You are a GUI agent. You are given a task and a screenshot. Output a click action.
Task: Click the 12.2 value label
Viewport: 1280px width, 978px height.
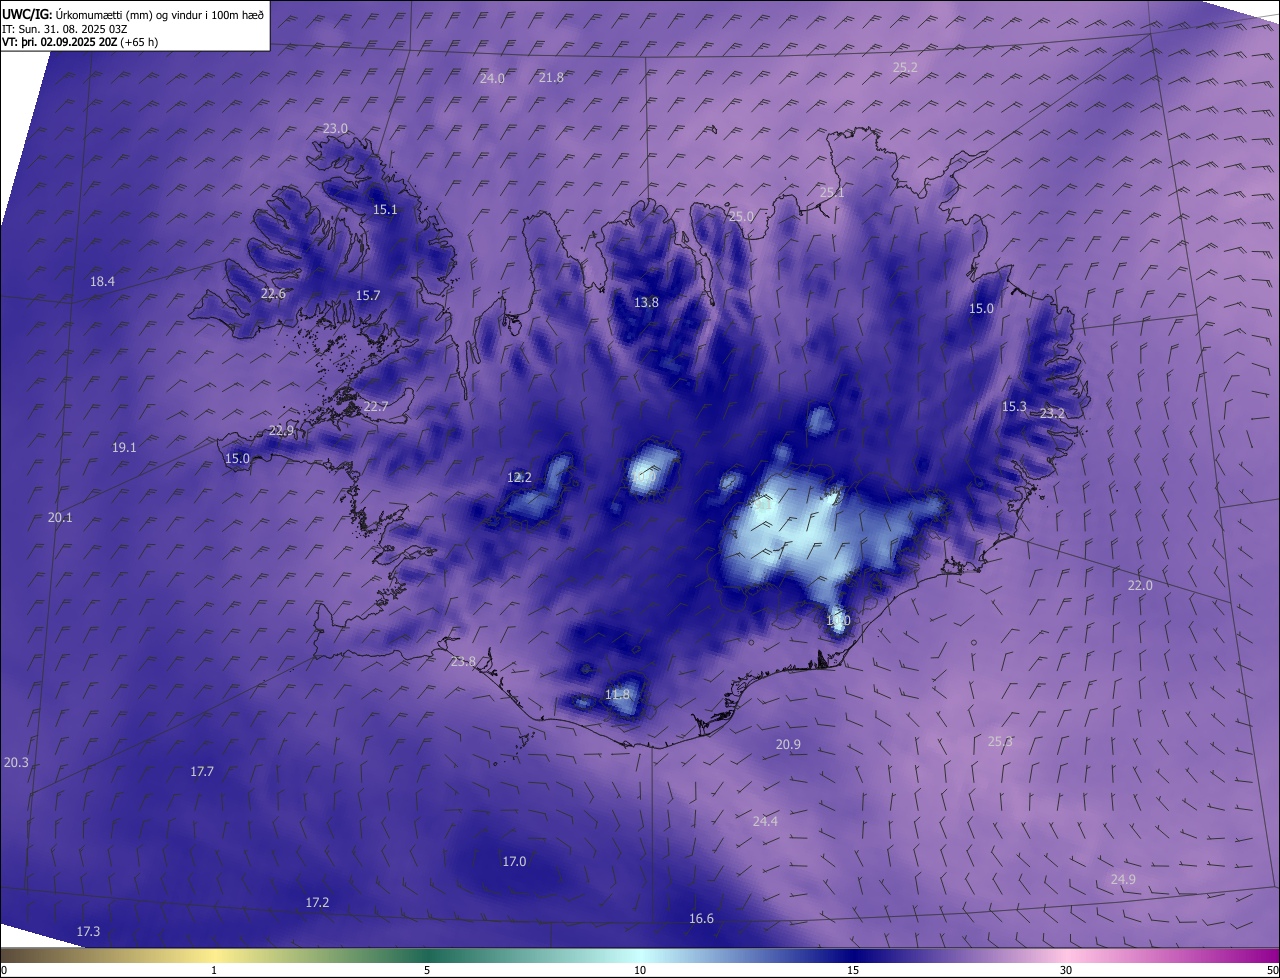[519, 477]
